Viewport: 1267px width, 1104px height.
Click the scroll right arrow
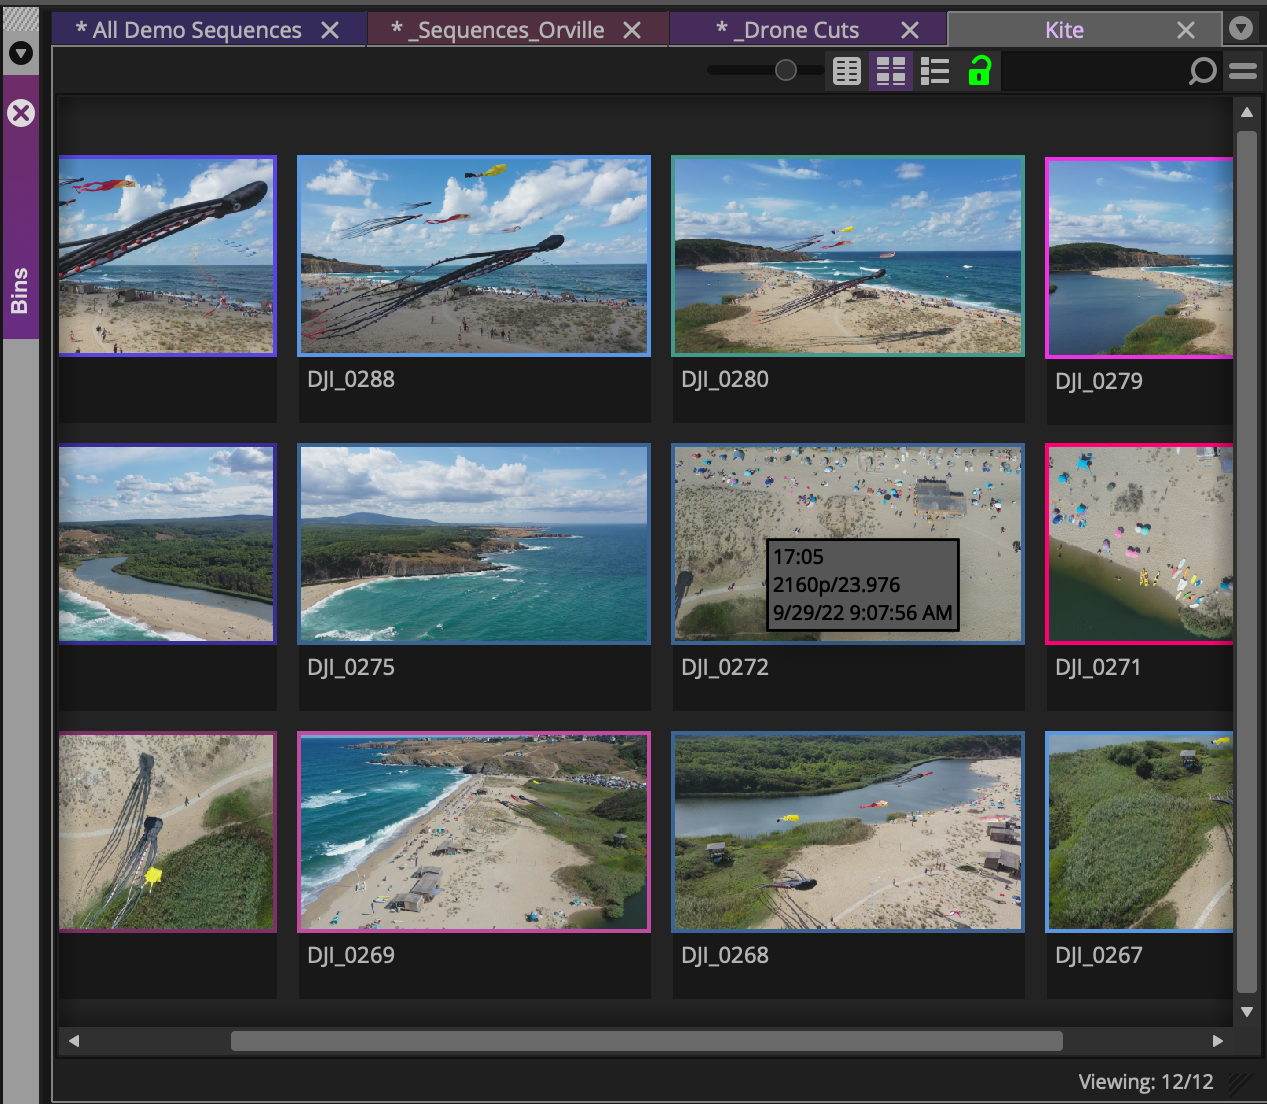tap(1217, 1041)
